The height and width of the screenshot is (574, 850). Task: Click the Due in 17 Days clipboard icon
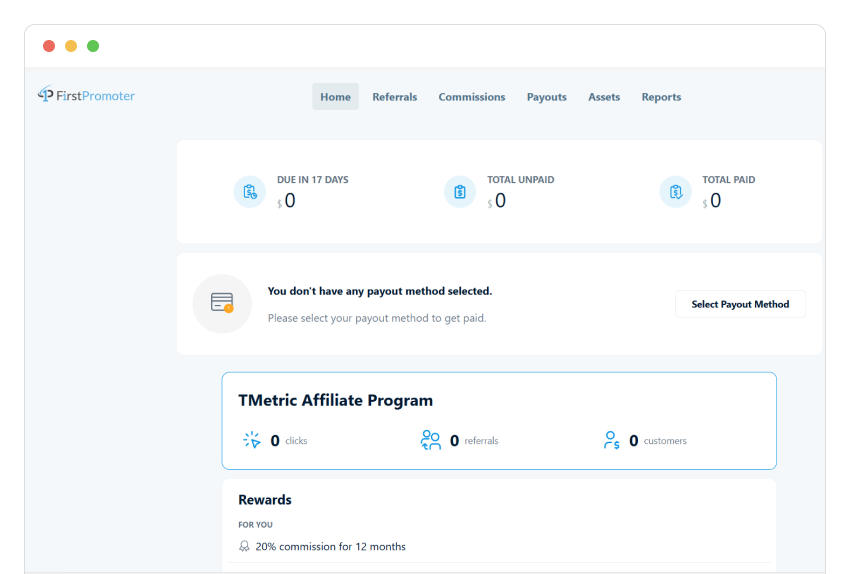(250, 192)
